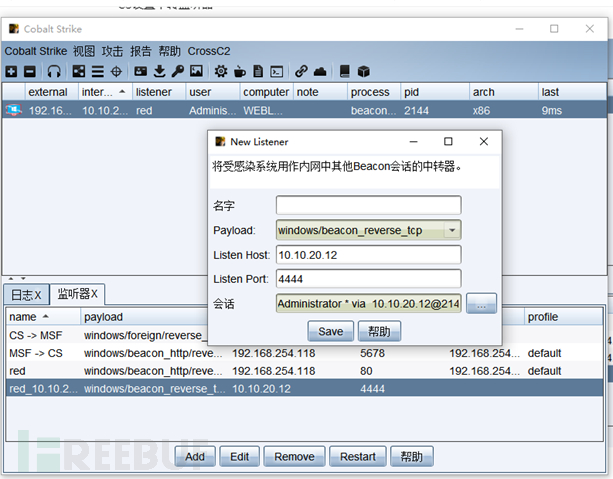Sort by the user column header

pyautogui.click(x=212, y=92)
